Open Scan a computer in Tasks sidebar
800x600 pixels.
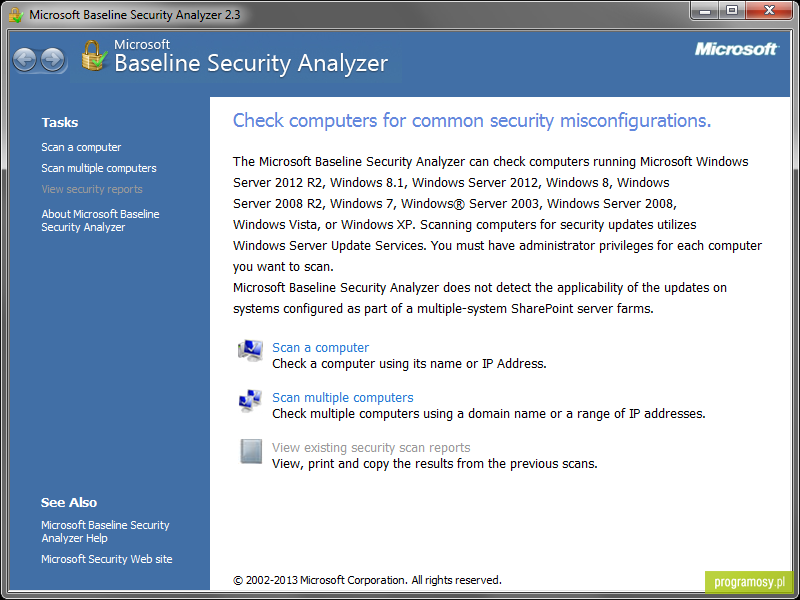click(81, 147)
